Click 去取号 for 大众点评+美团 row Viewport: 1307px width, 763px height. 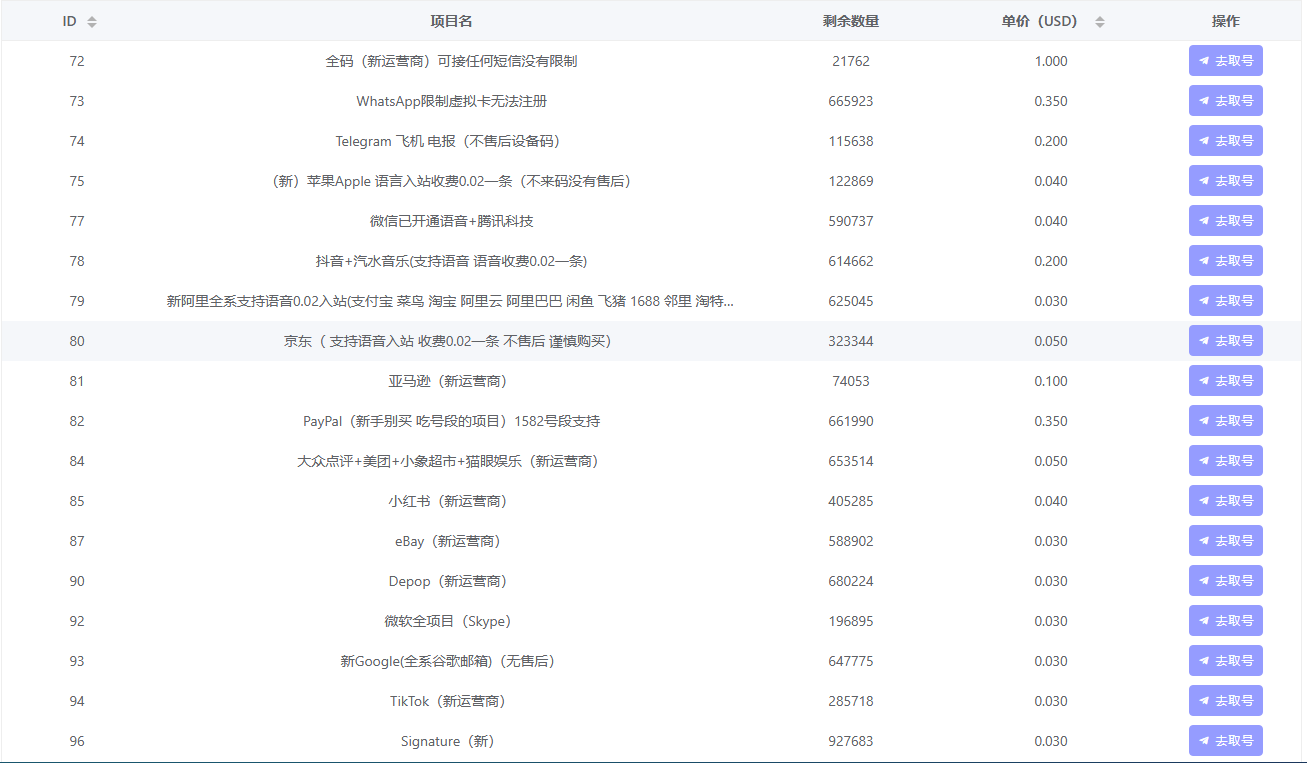pyautogui.click(x=1225, y=461)
